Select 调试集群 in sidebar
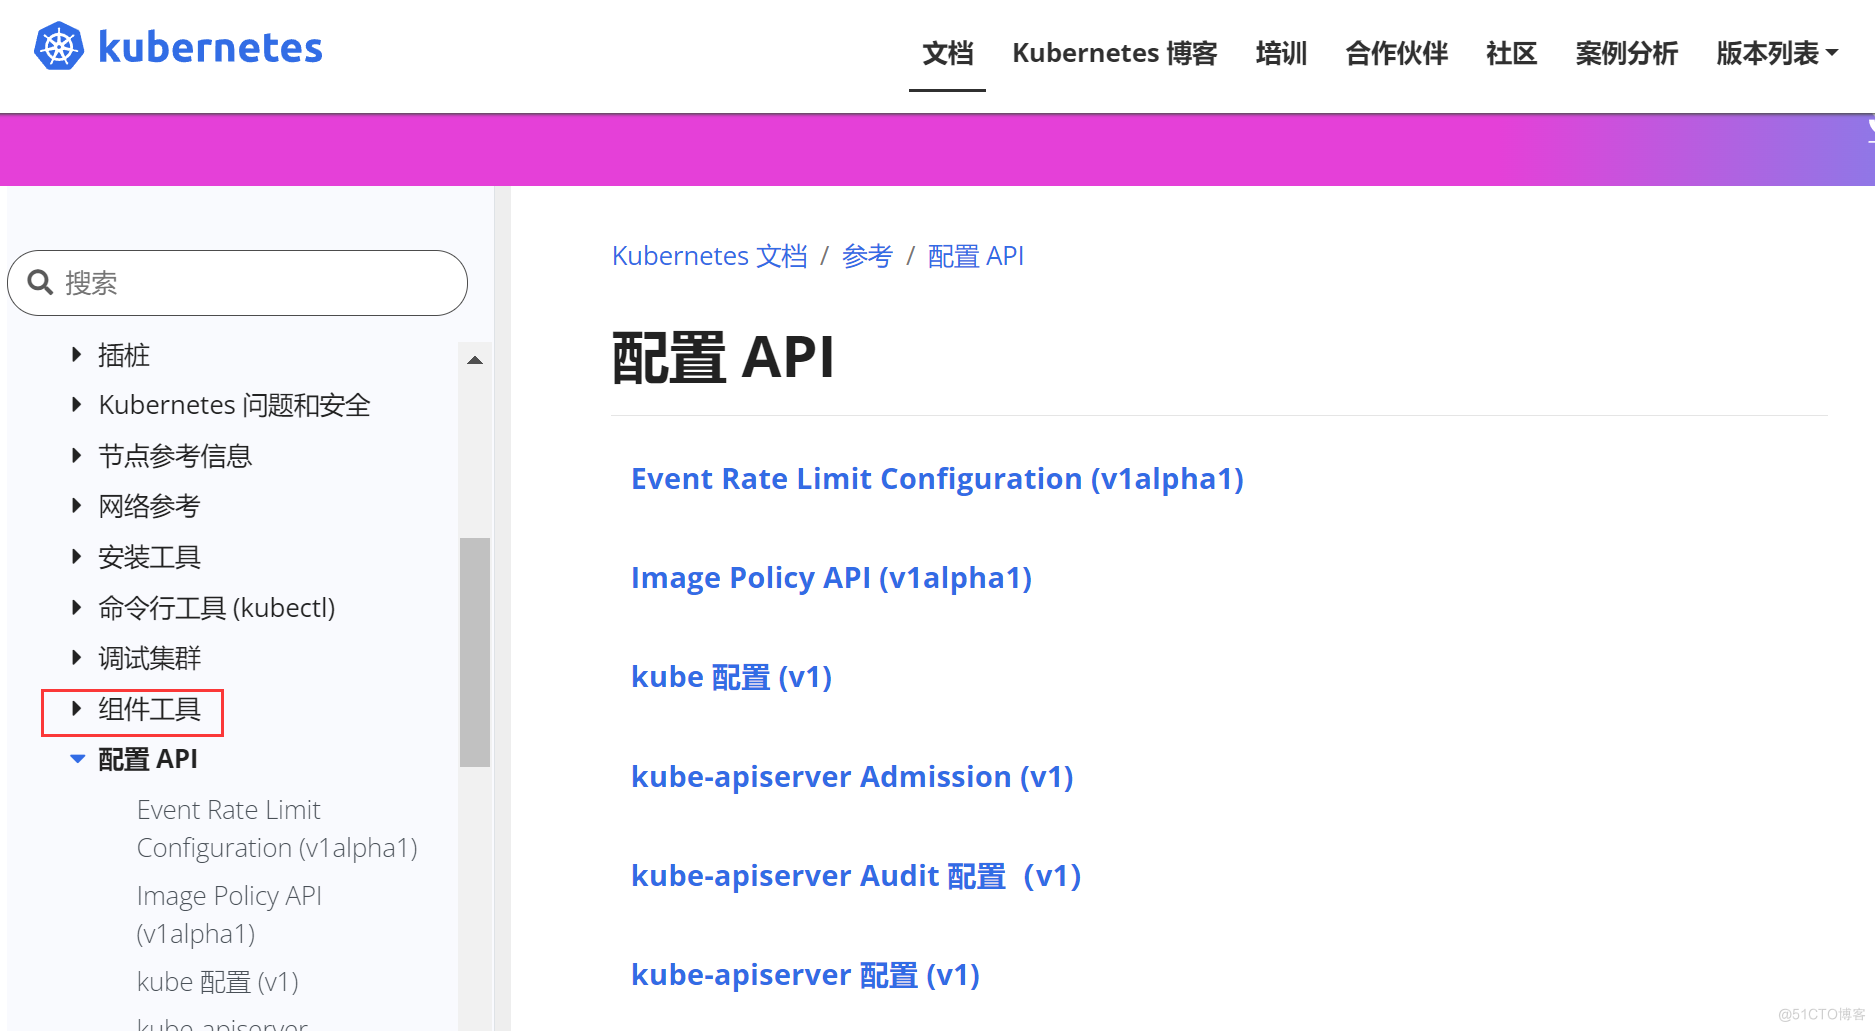 point(149,658)
